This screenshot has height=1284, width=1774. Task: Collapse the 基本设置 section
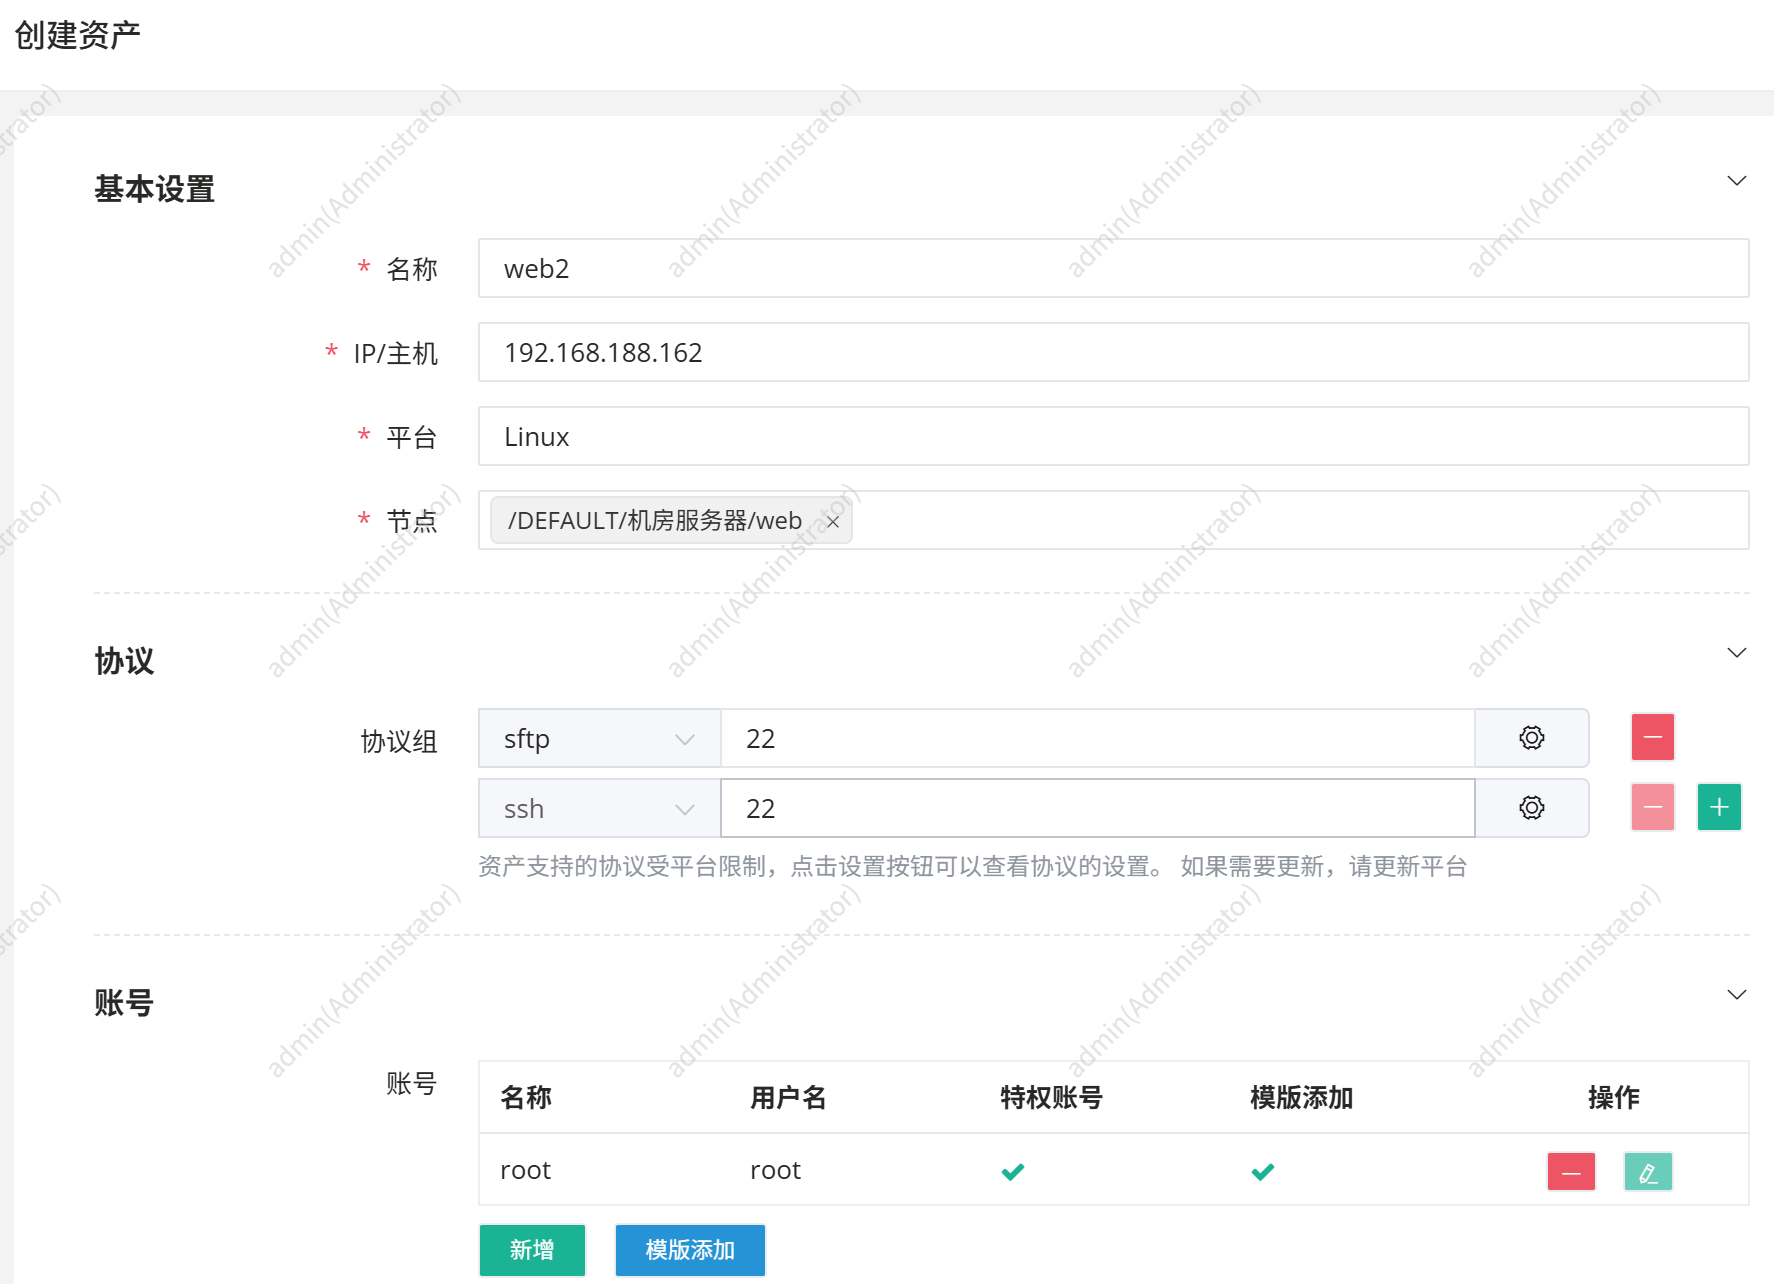1737,181
